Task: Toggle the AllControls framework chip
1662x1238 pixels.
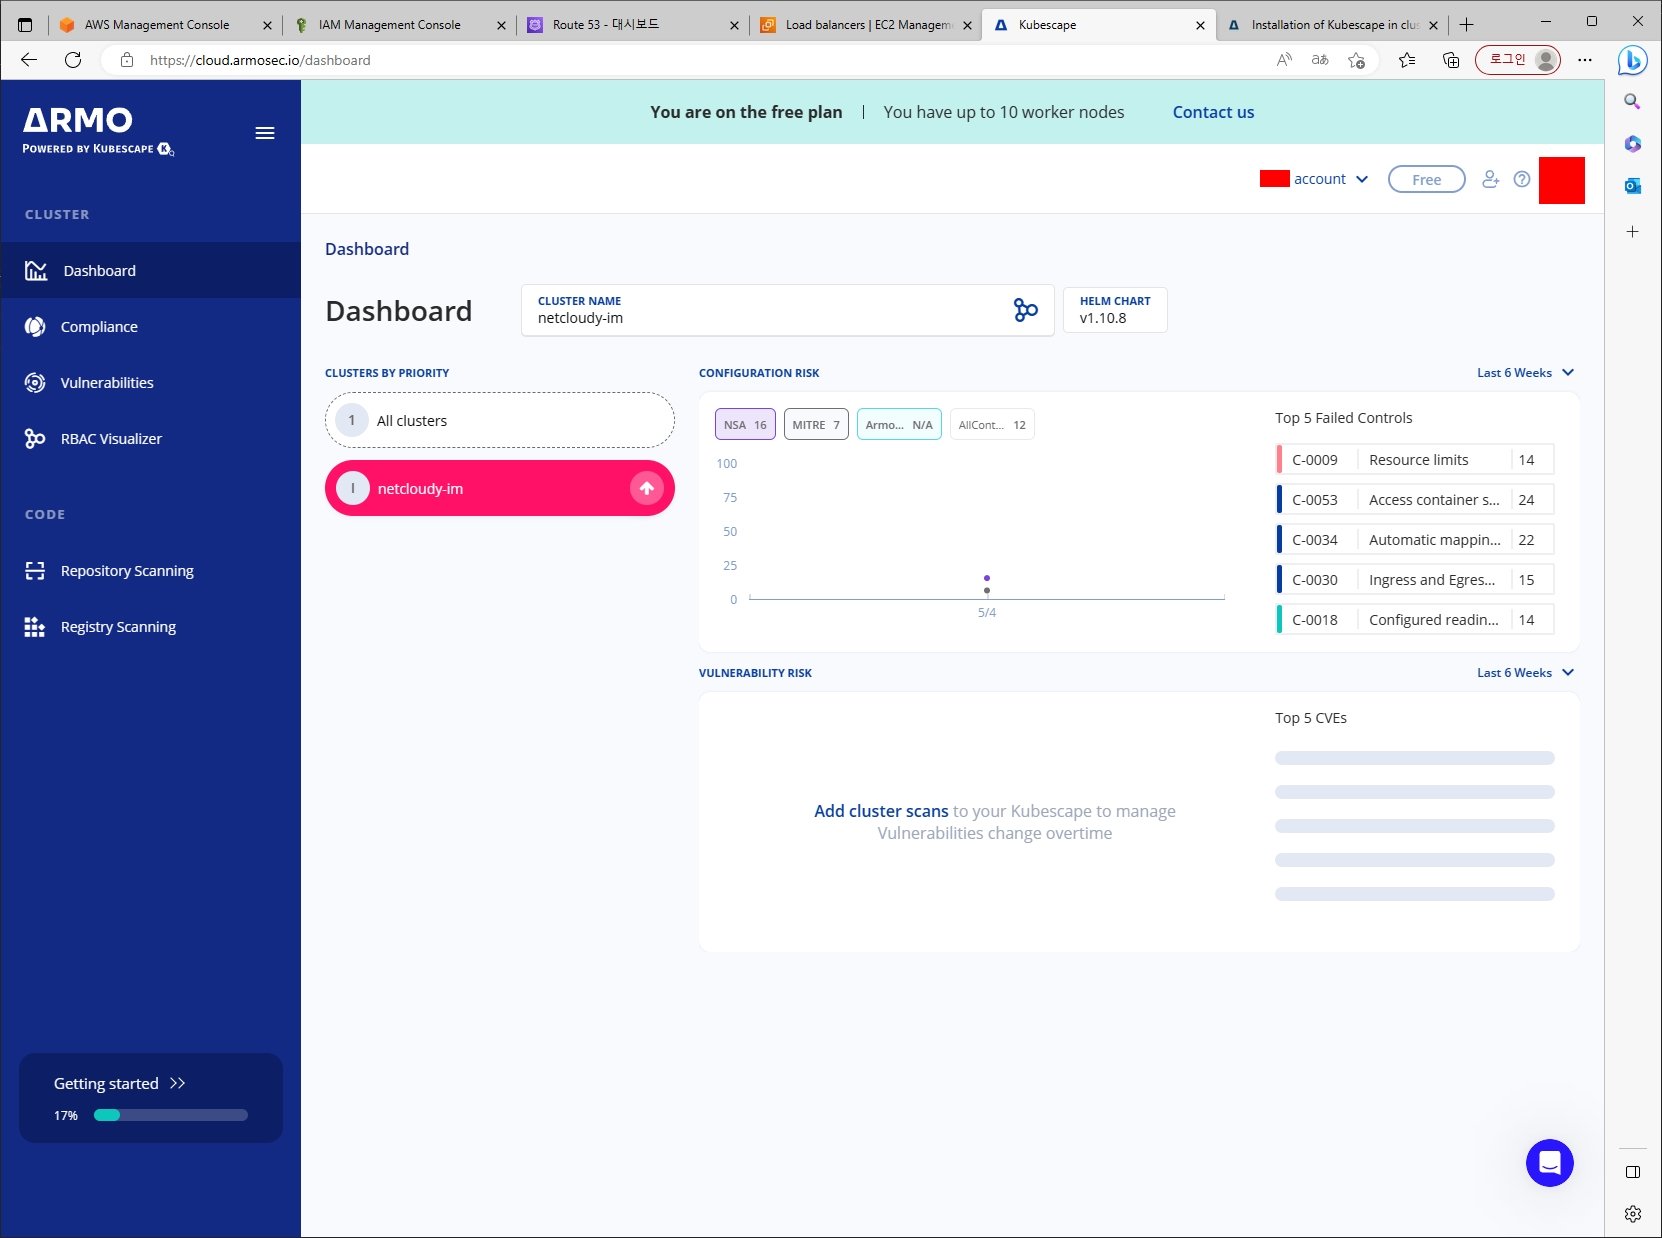Action: 992,424
